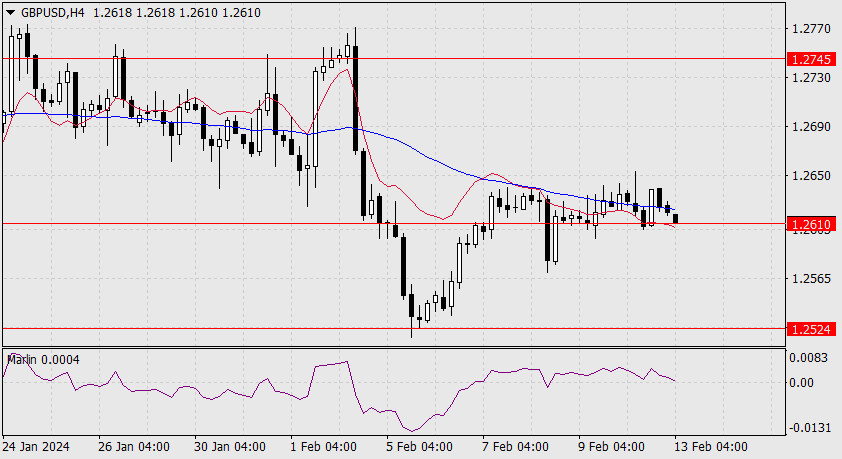Image resolution: width=842 pixels, height=459 pixels.
Task: Click the Marlin 0.0004 indicator label
Action: click(43, 360)
